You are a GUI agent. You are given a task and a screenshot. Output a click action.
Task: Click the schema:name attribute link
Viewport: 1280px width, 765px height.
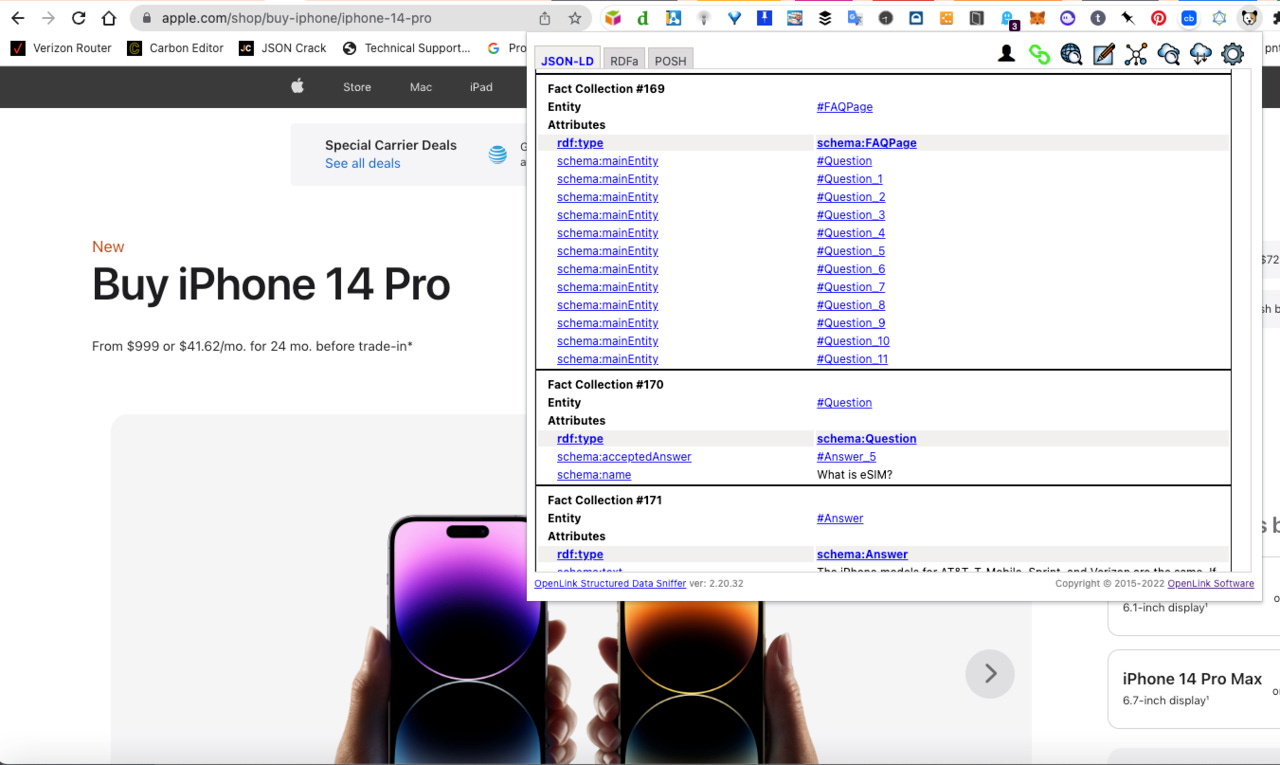click(594, 475)
